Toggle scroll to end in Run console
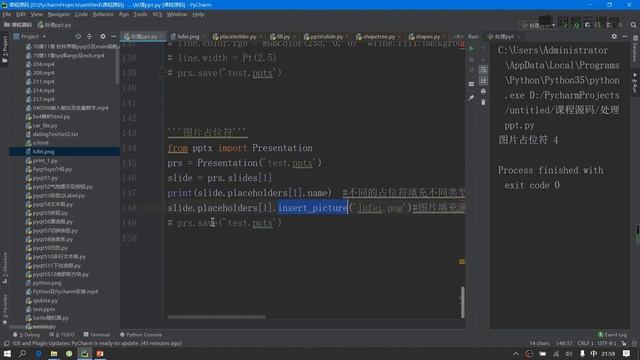 tap(483, 80)
